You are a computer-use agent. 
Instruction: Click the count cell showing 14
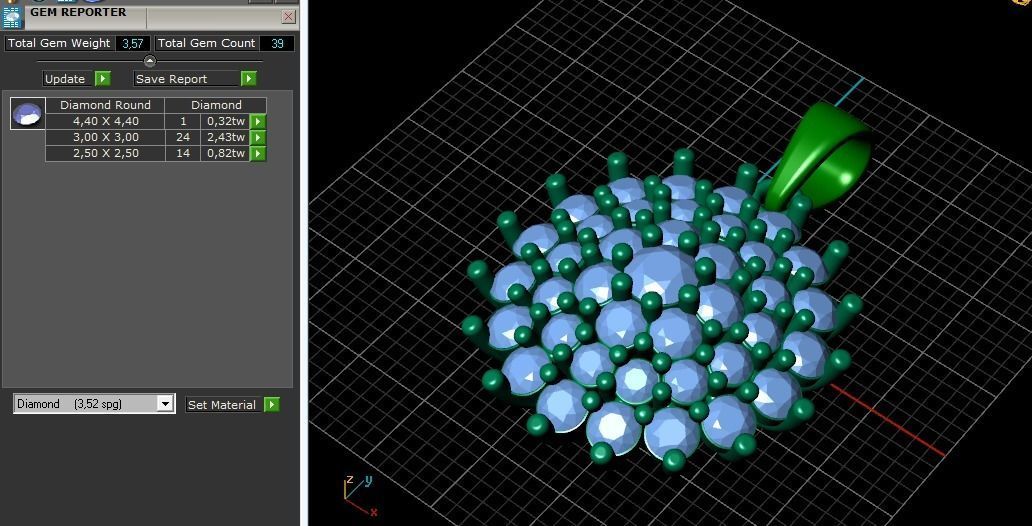click(x=183, y=153)
